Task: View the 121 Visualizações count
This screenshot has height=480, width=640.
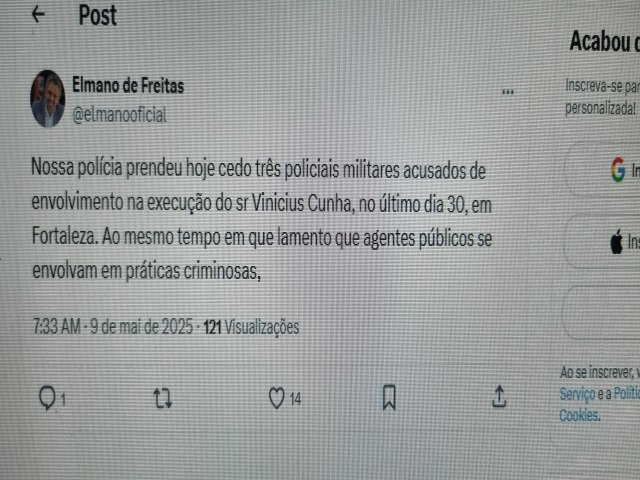Action: pyautogui.click(x=251, y=327)
